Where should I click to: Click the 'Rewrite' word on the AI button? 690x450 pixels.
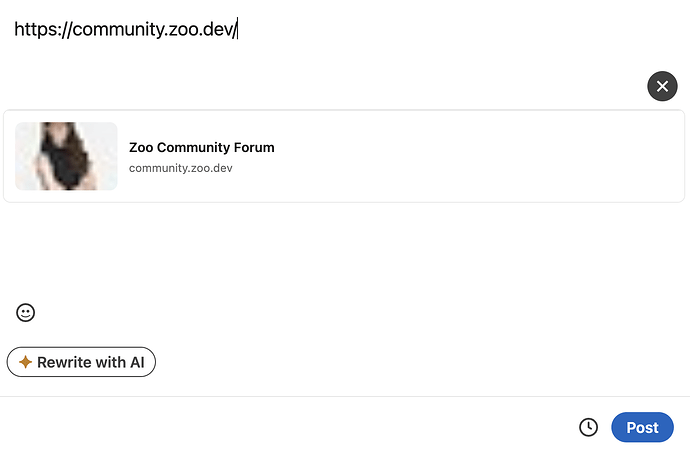(x=64, y=362)
